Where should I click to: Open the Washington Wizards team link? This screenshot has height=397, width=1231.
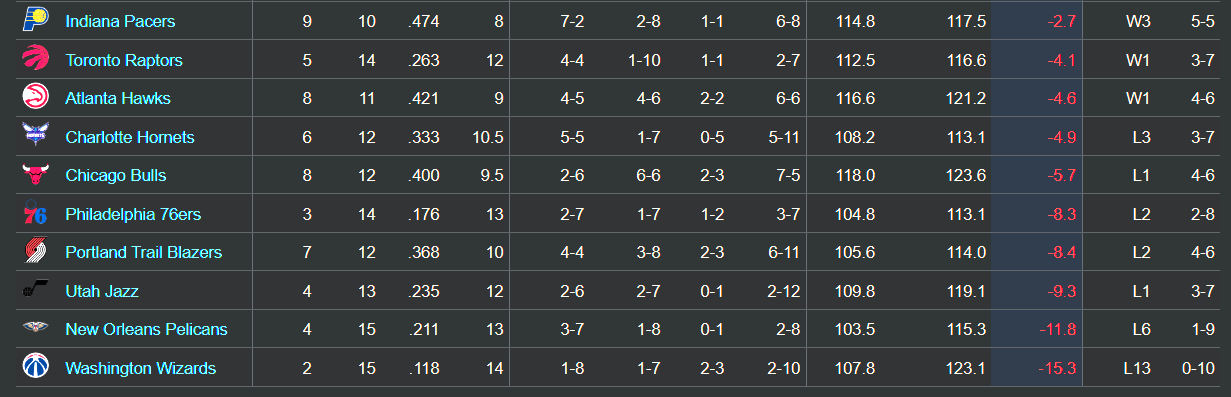click(x=141, y=368)
